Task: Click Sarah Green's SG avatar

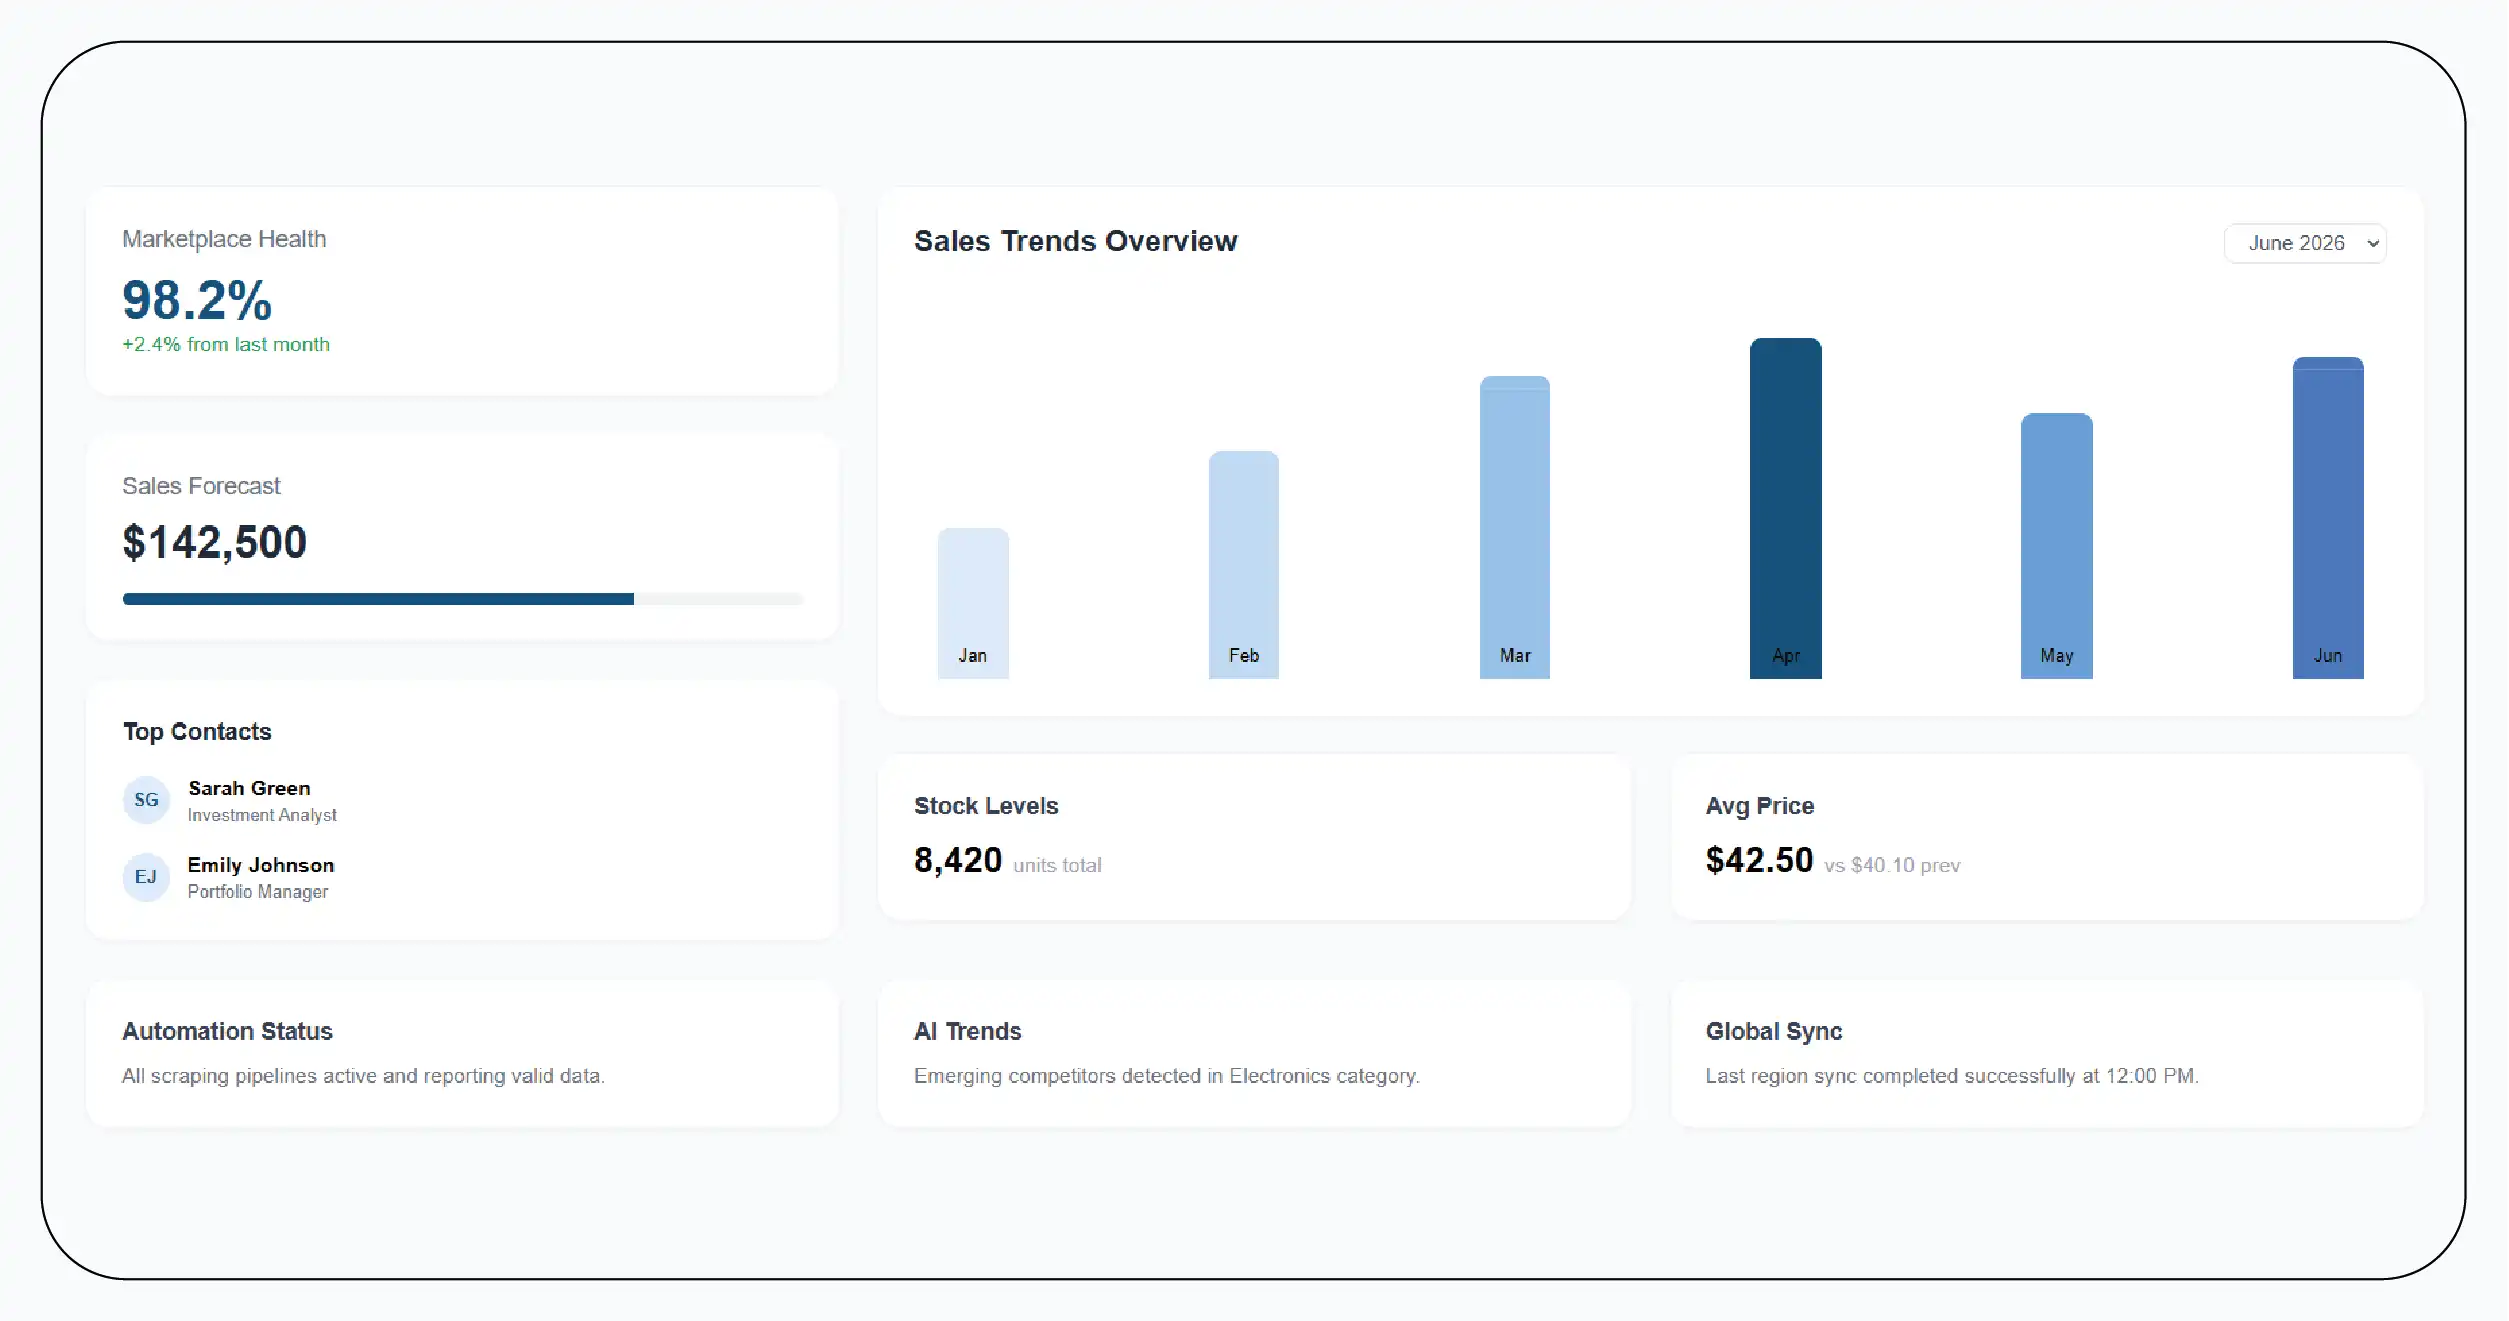Action: (x=146, y=800)
